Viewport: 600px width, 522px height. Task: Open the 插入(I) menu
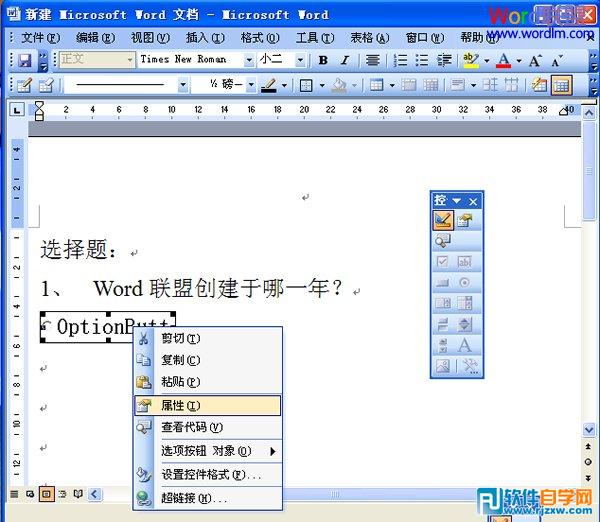[x=205, y=38]
